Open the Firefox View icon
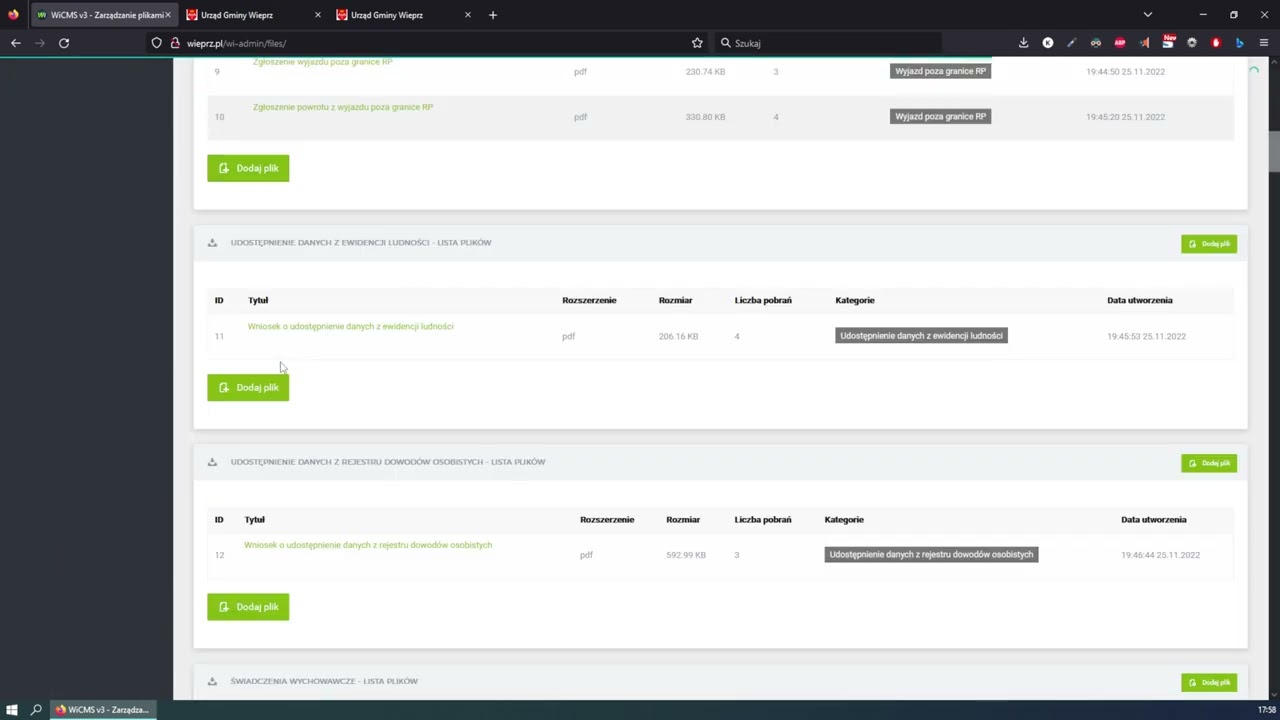The width and height of the screenshot is (1280, 720). [13, 15]
